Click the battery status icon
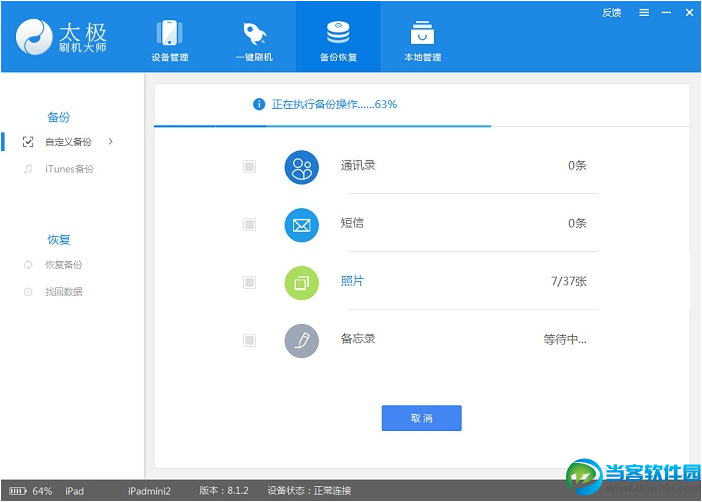702x502 pixels. (19, 491)
